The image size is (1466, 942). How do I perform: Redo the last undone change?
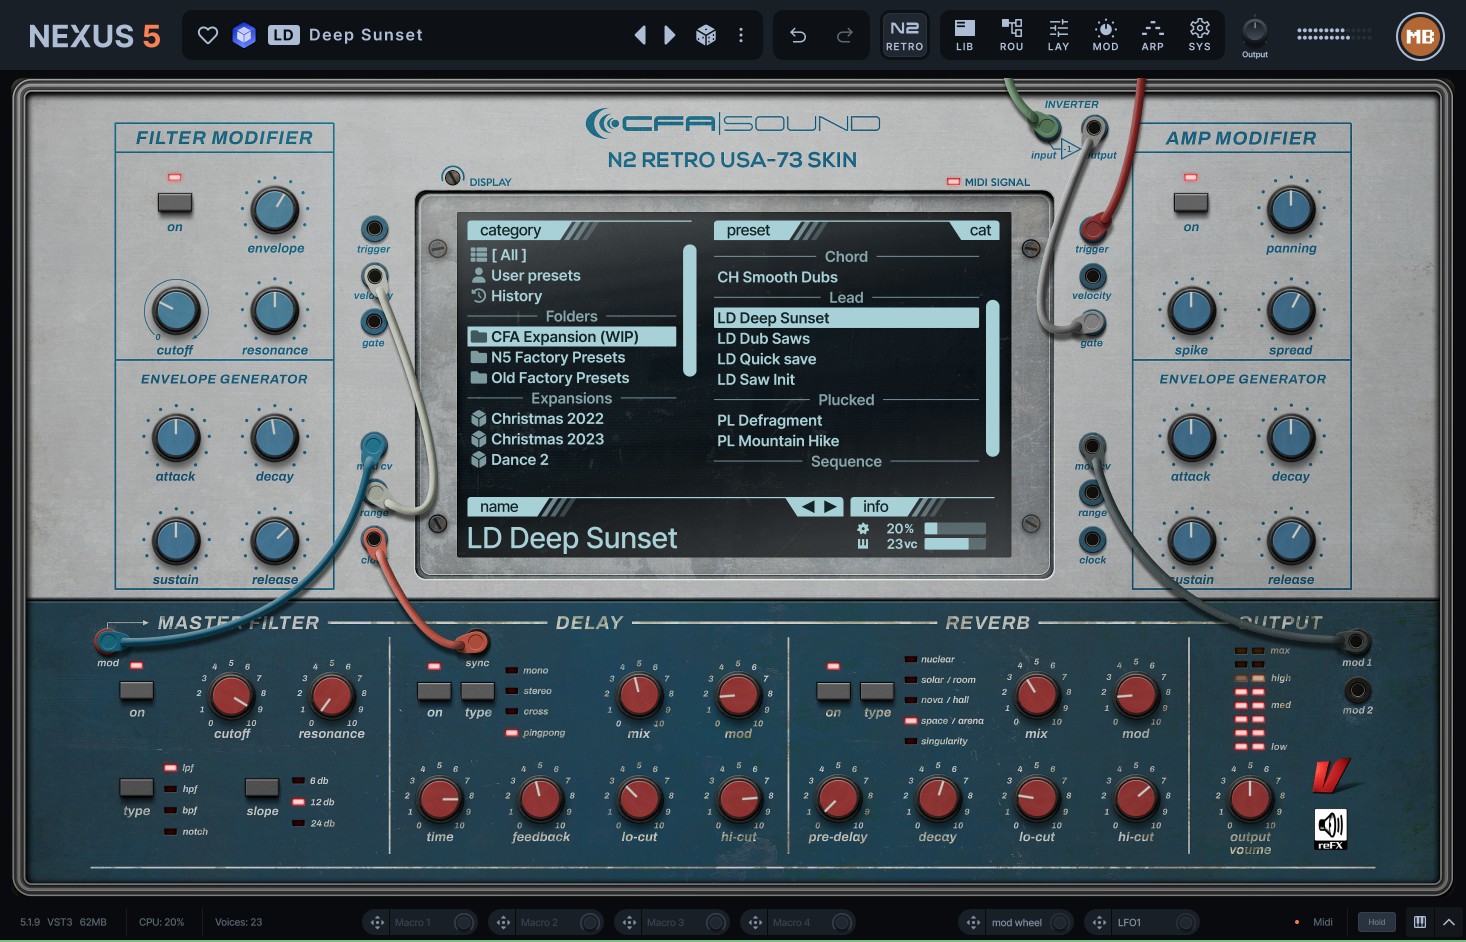[845, 36]
